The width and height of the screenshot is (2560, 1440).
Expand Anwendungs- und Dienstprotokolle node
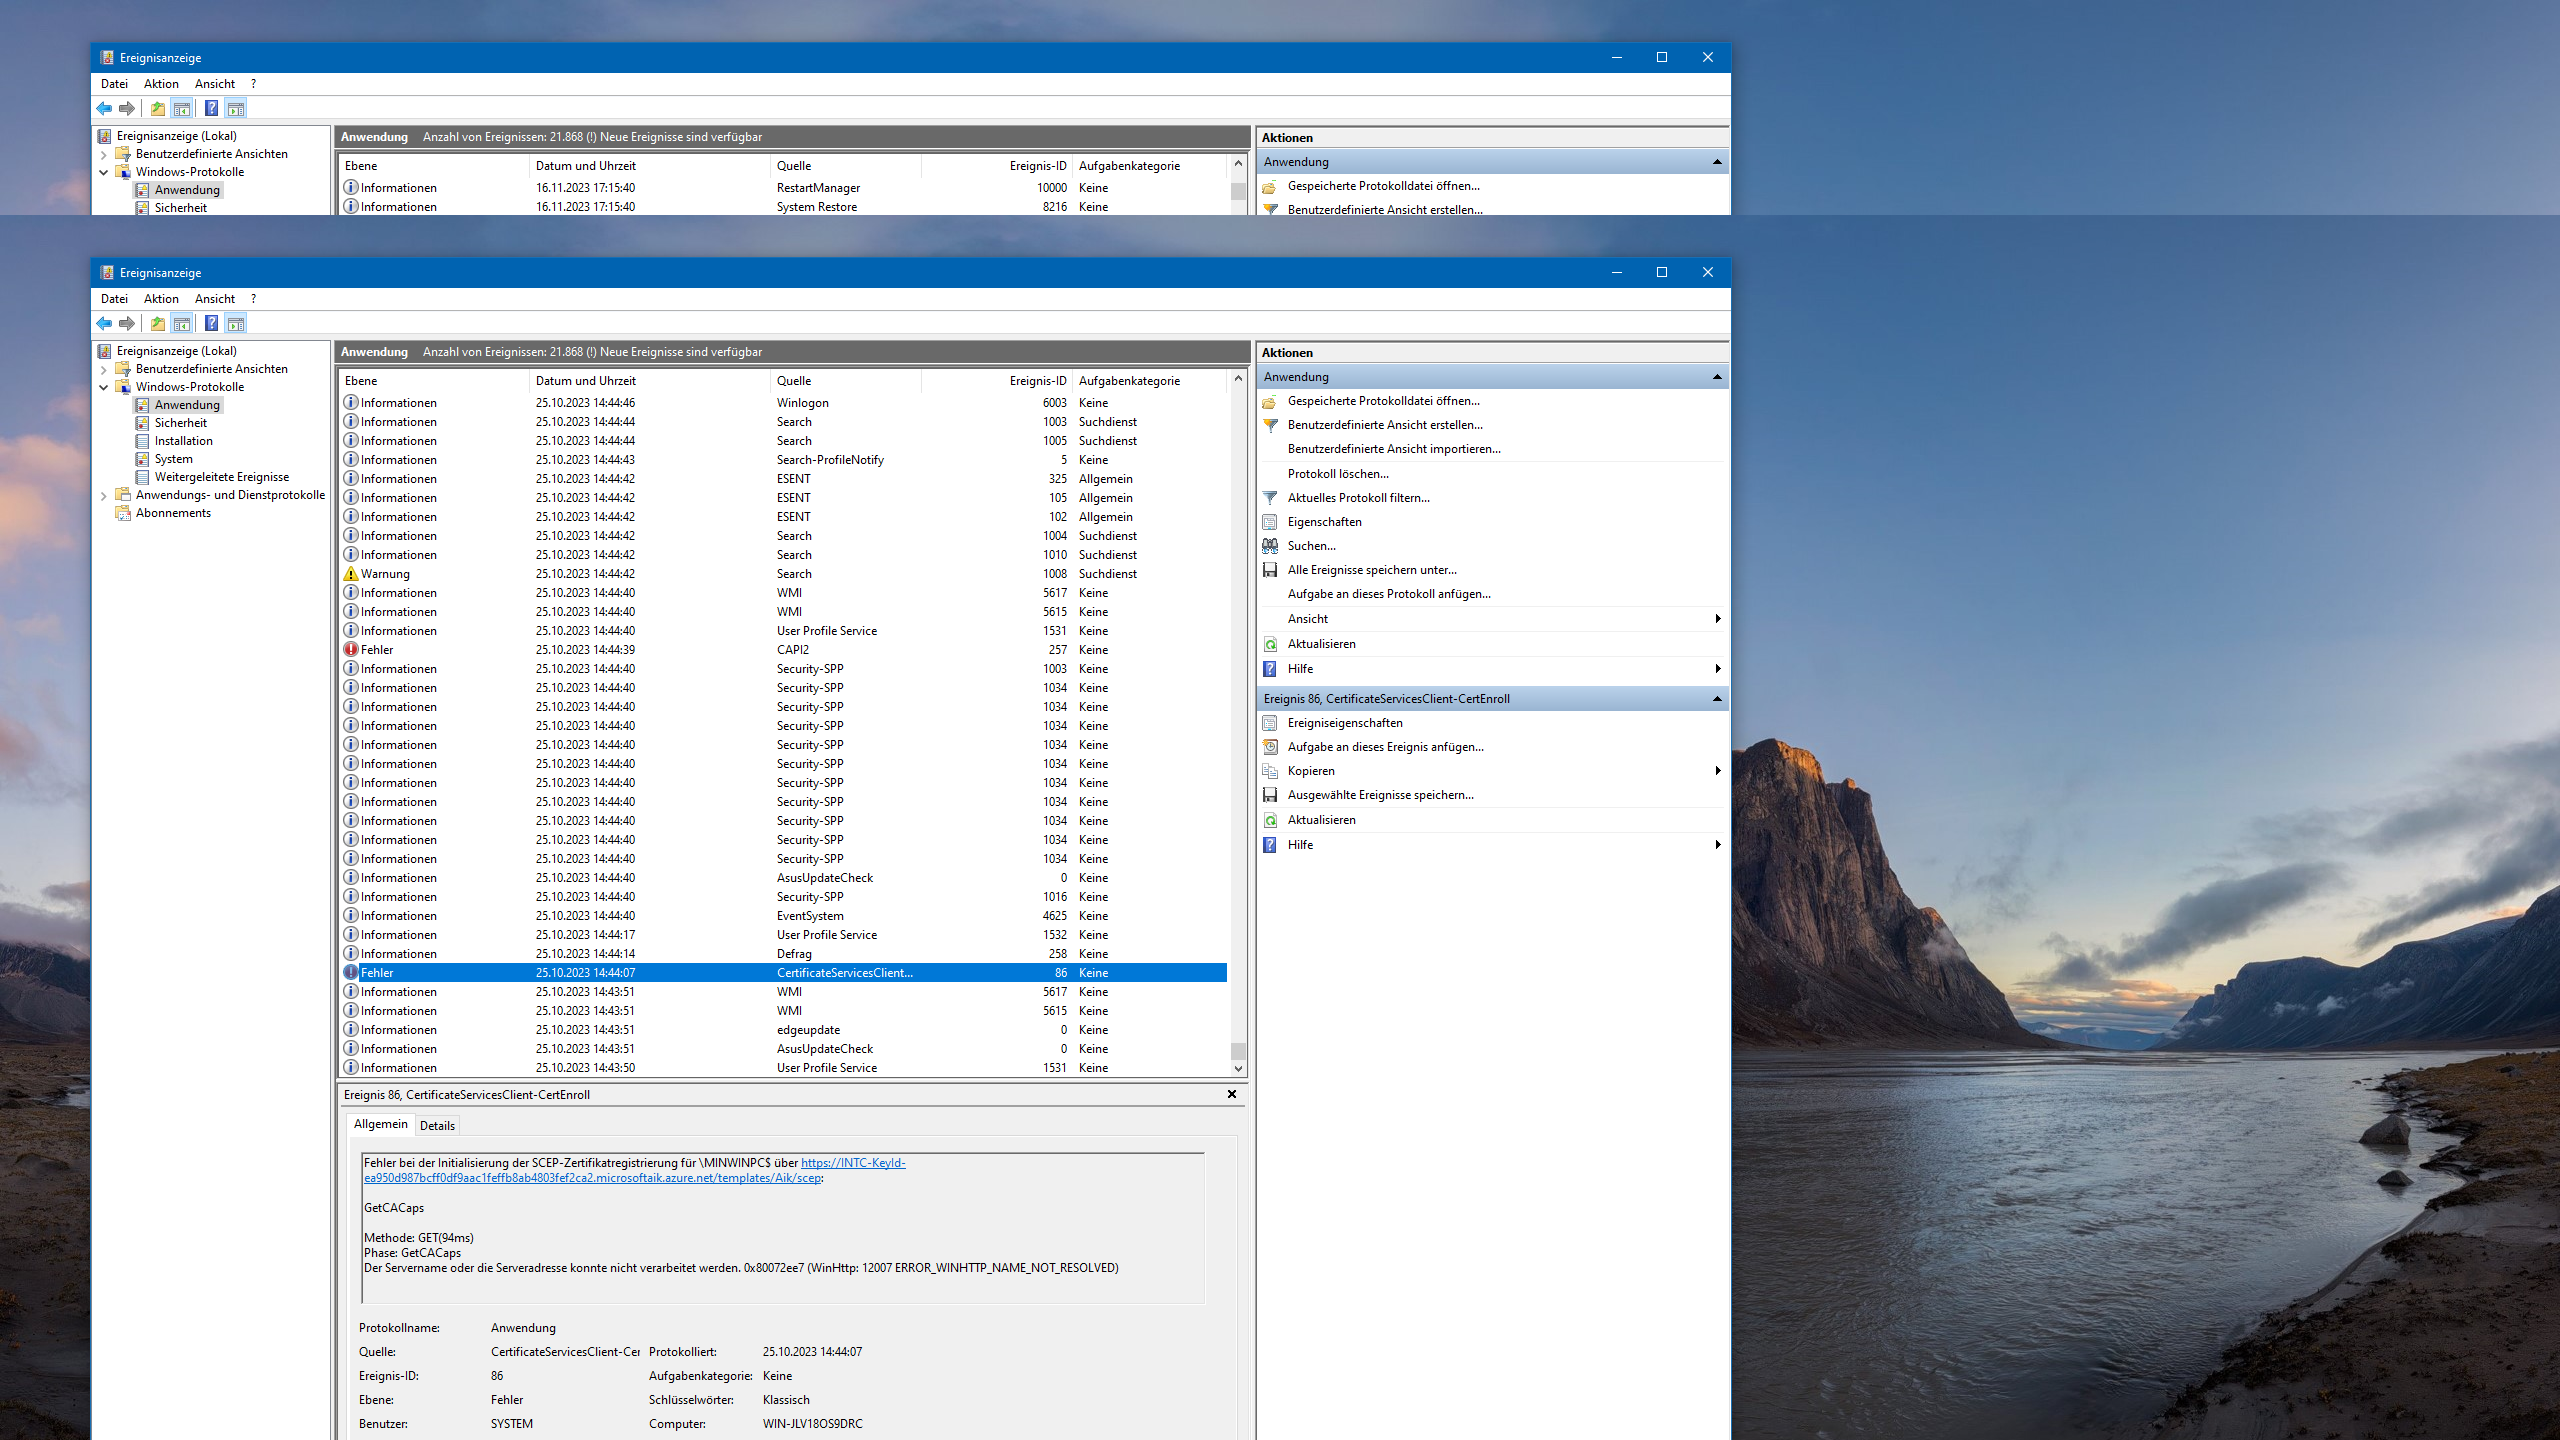[x=104, y=495]
